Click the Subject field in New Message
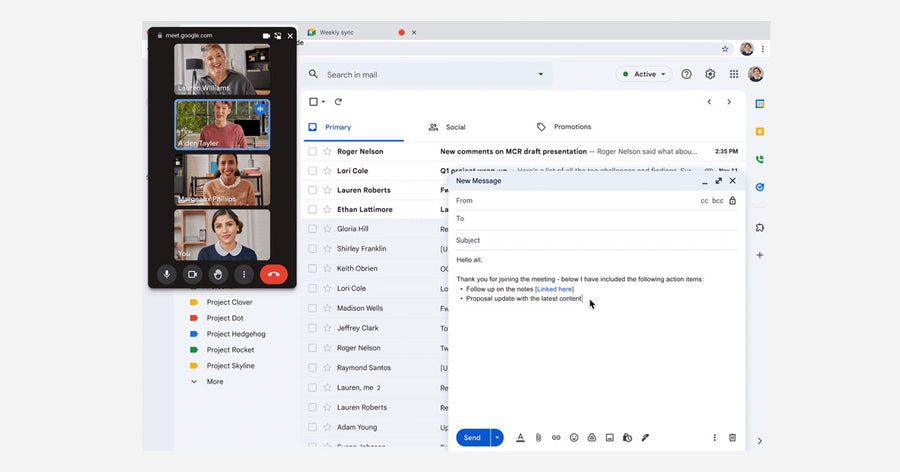The height and width of the screenshot is (472, 900). pos(596,241)
